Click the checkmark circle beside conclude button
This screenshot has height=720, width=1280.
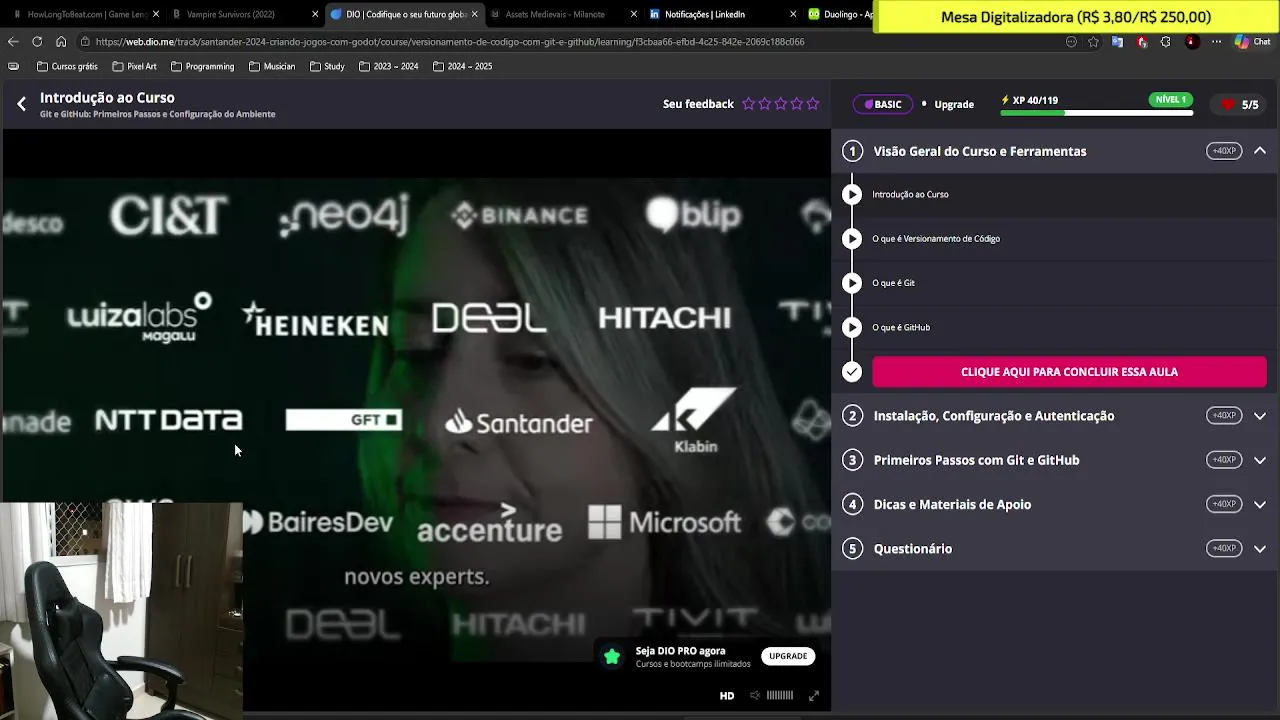(x=852, y=372)
